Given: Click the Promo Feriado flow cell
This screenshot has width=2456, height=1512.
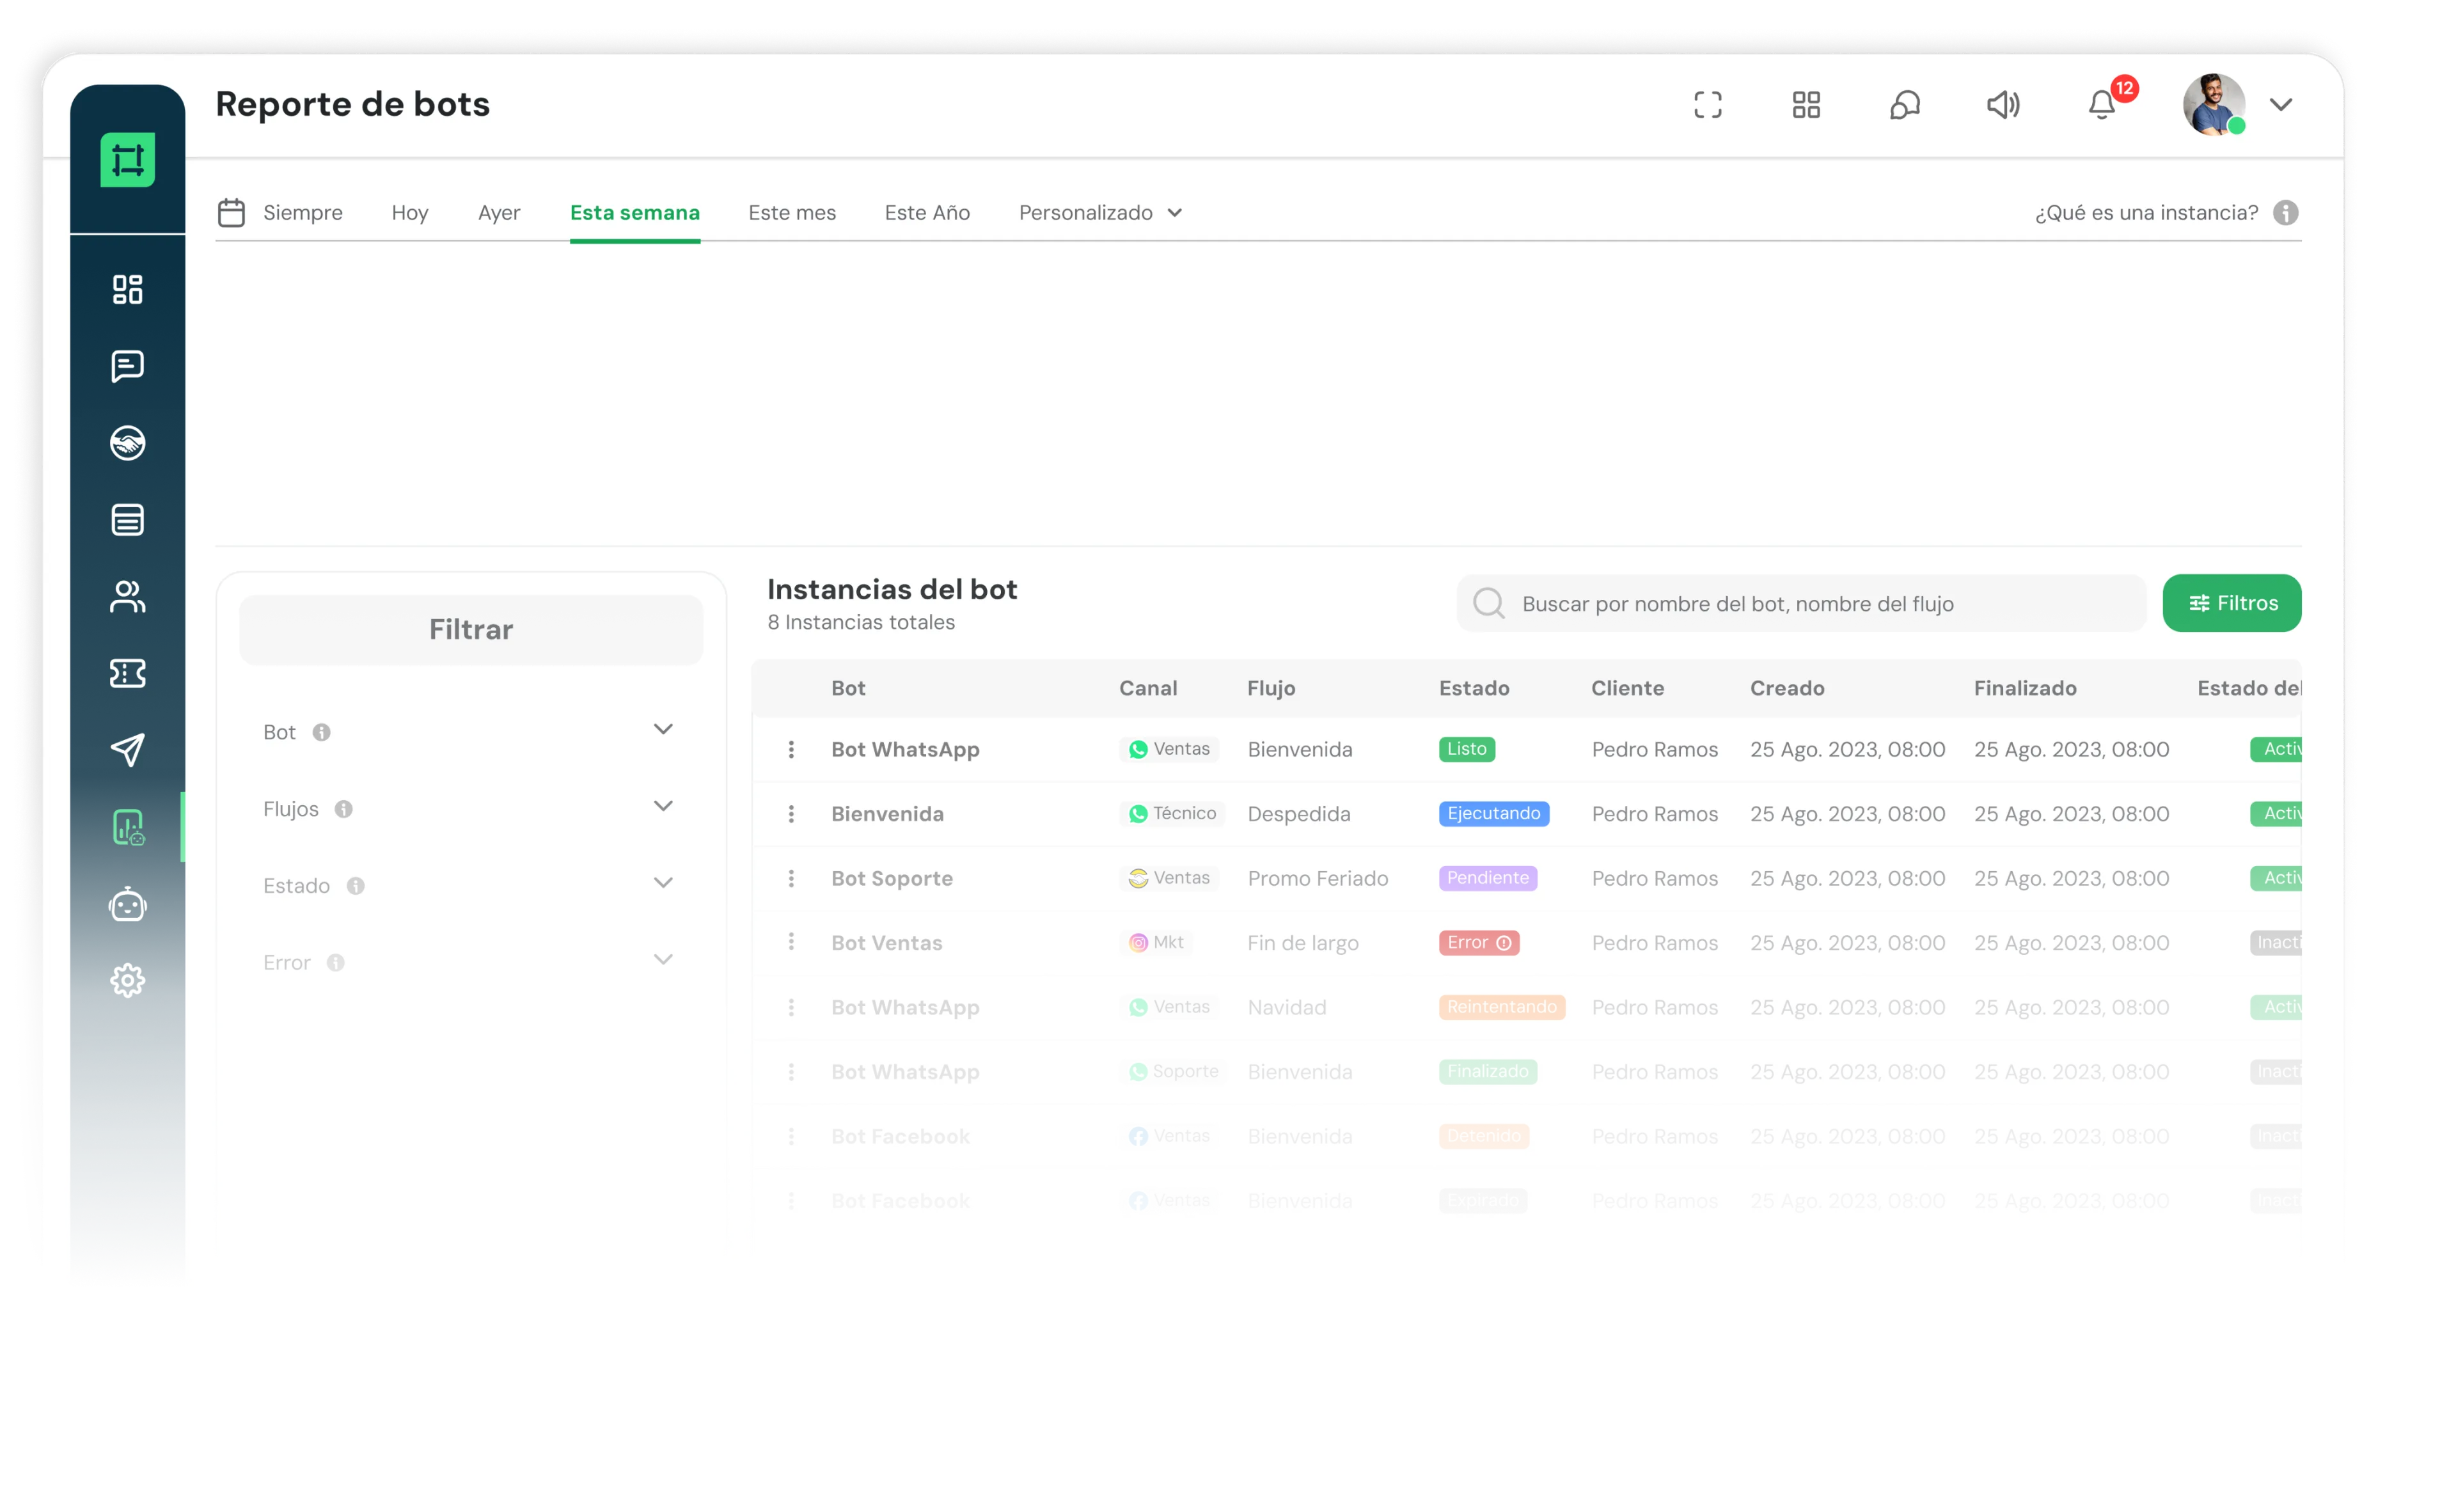Looking at the screenshot, I should (x=1317, y=878).
